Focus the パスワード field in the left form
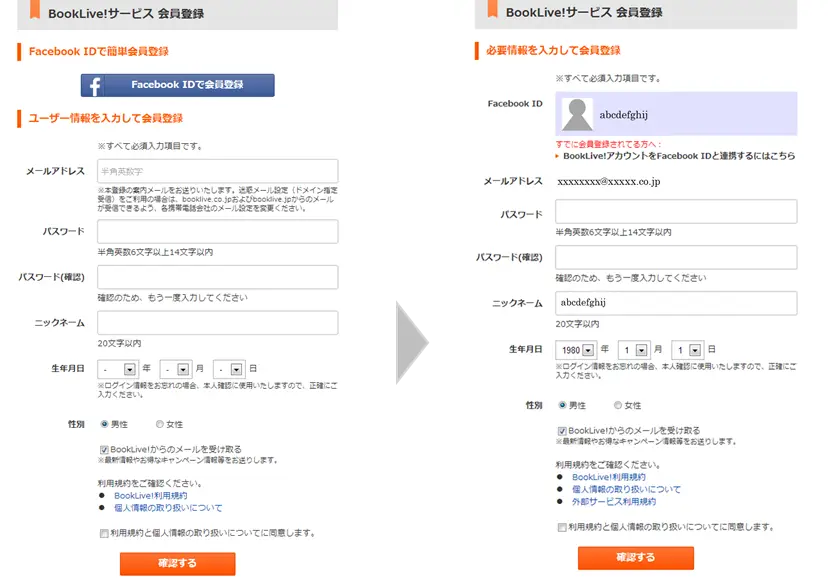The width and height of the screenshot is (828, 580). coord(218,231)
